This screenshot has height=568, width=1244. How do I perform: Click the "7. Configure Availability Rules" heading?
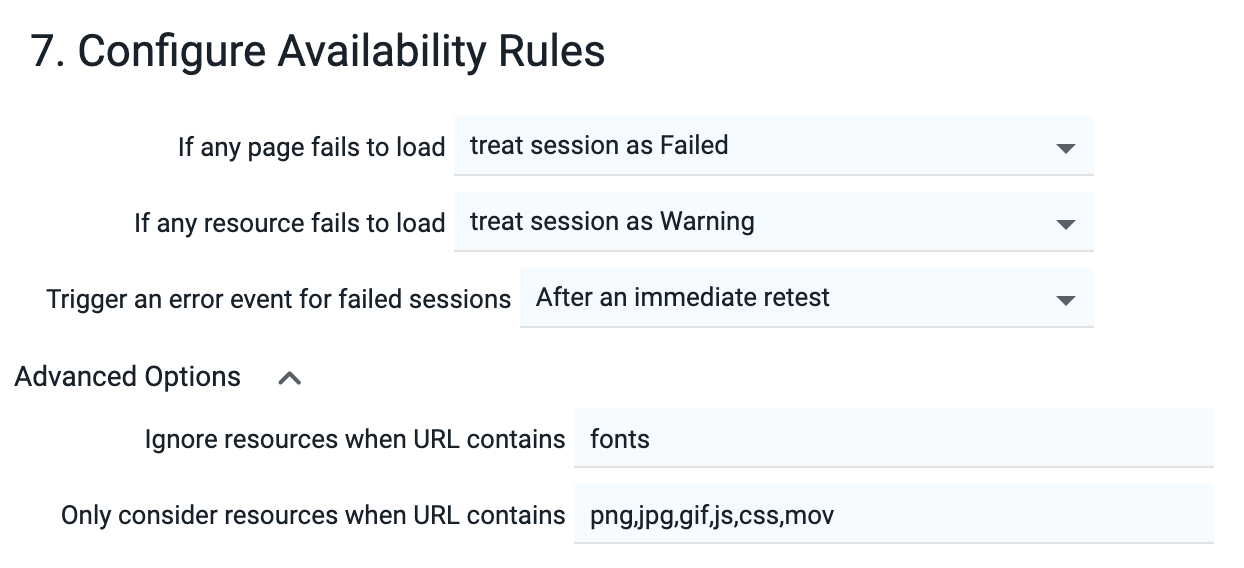coord(318,50)
